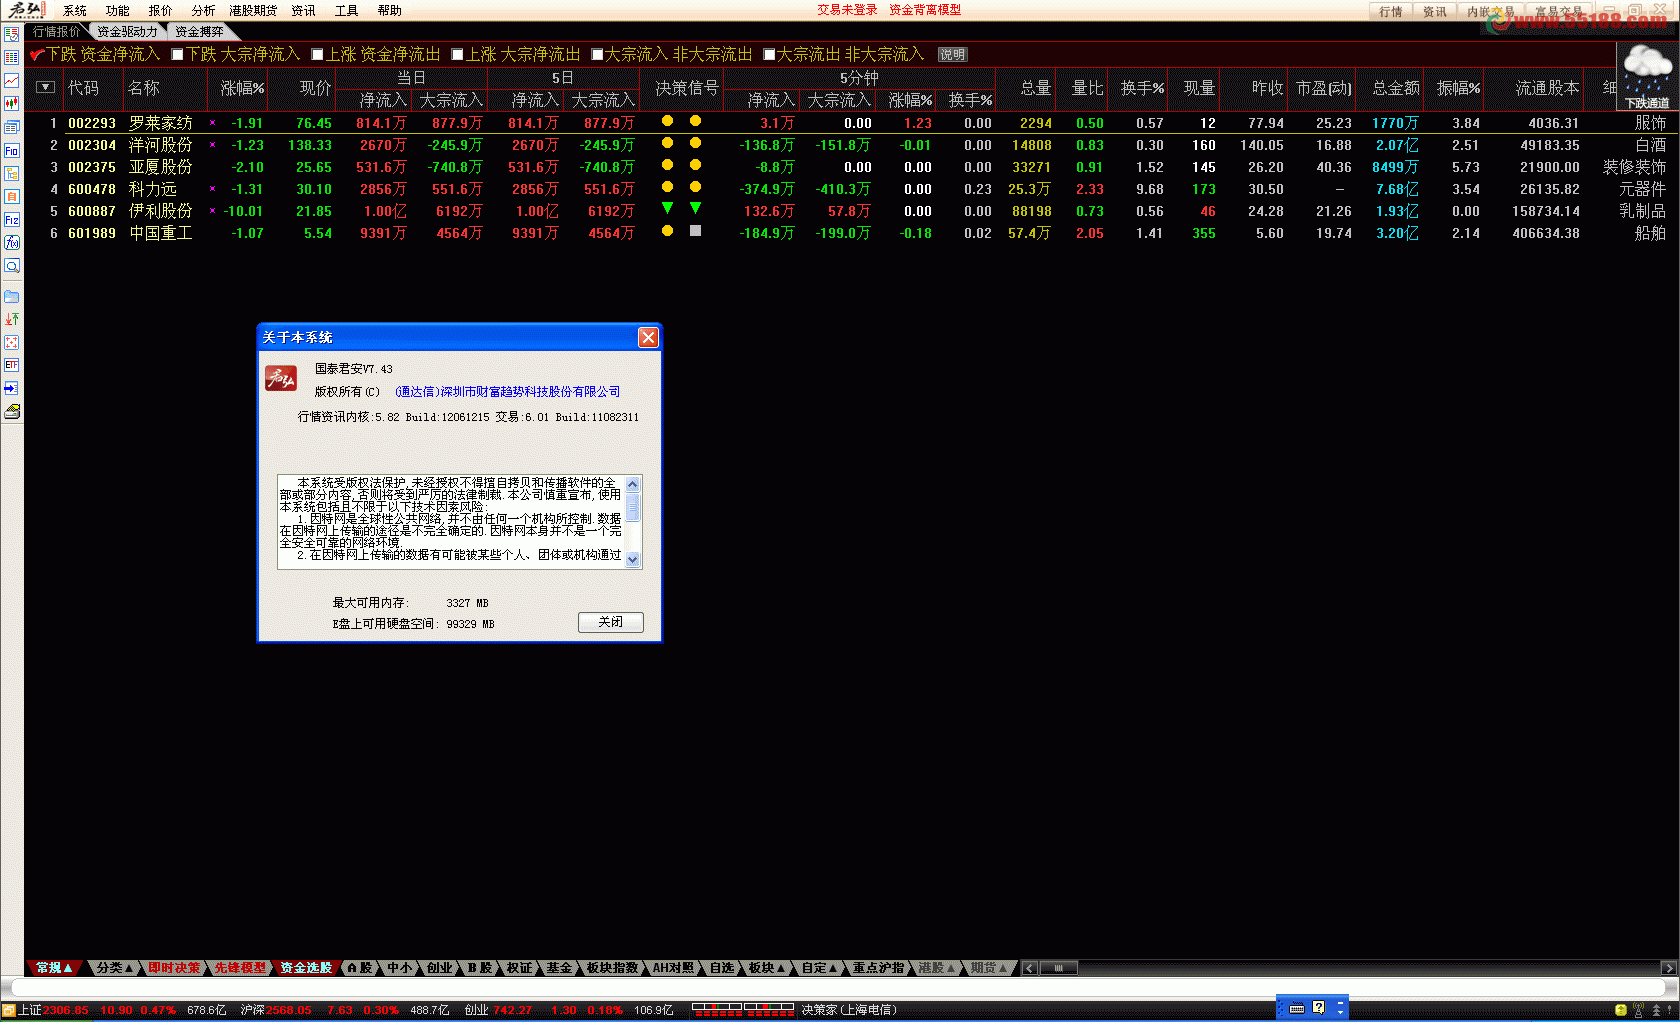1680x1022 pixels.
Task: Click the 行情 button at top right
Action: coord(1390,12)
